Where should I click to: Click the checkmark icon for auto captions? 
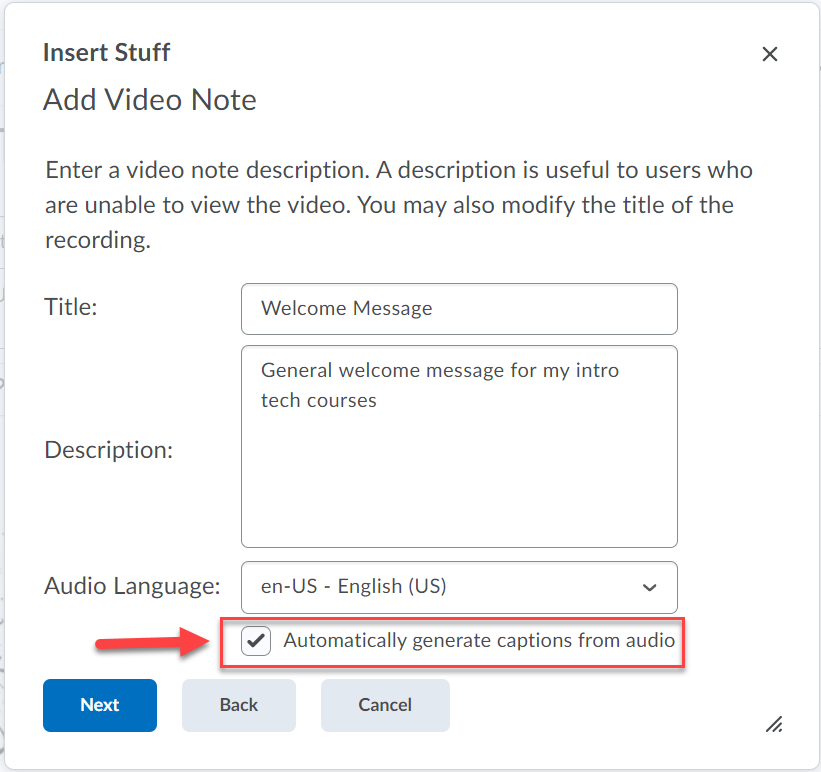tap(257, 641)
